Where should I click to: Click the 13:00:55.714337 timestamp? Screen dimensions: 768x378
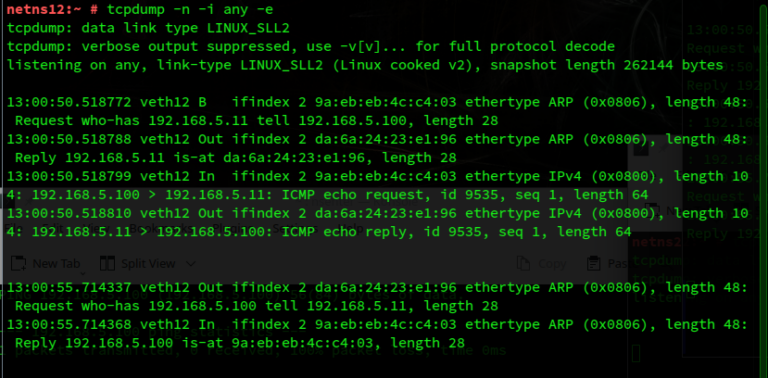[x=69, y=287]
